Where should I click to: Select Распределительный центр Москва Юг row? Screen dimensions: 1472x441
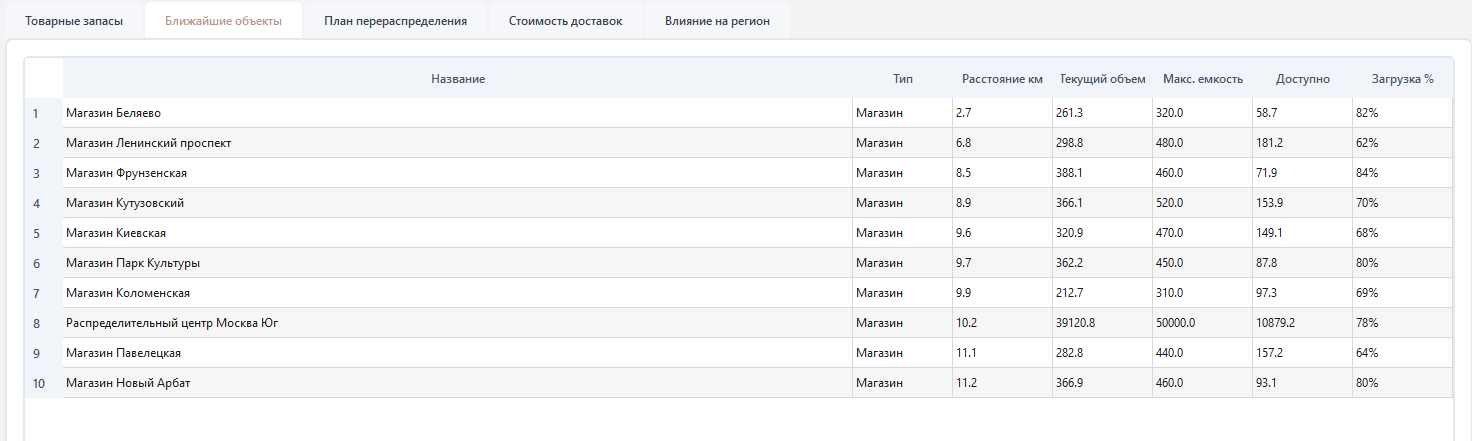(171, 323)
